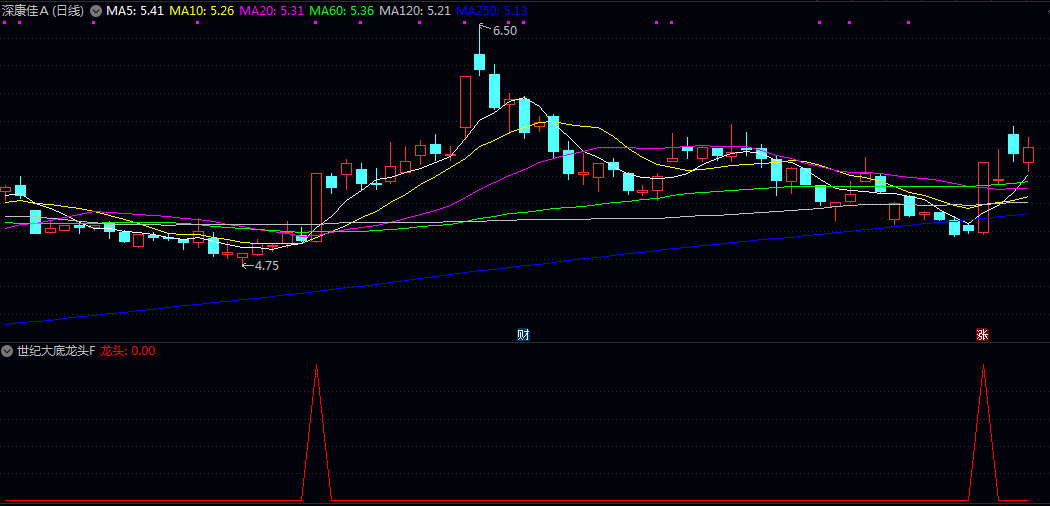Click the 财 financial report marker icon

coord(522,334)
